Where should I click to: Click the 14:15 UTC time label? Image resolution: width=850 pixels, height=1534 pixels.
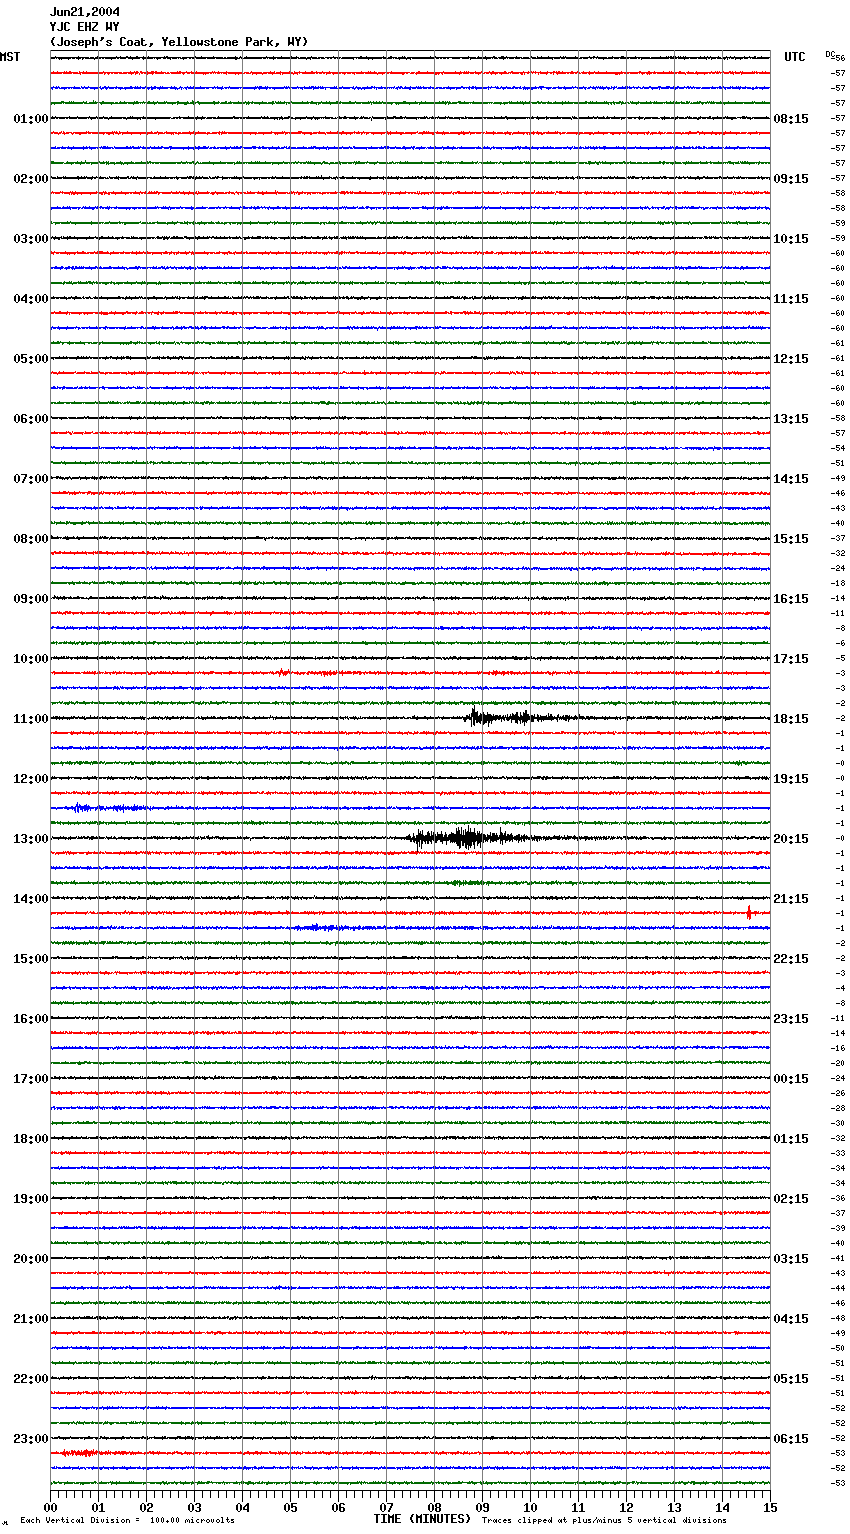point(791,479)
